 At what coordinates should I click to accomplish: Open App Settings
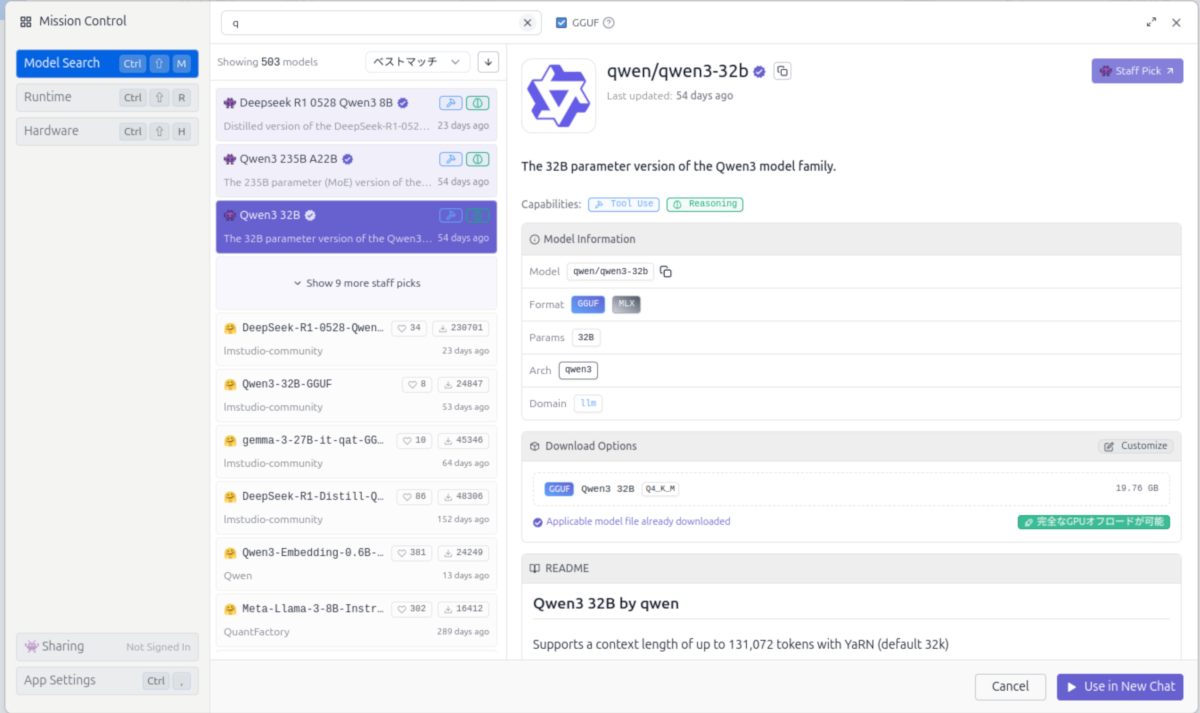coord(107,681)
